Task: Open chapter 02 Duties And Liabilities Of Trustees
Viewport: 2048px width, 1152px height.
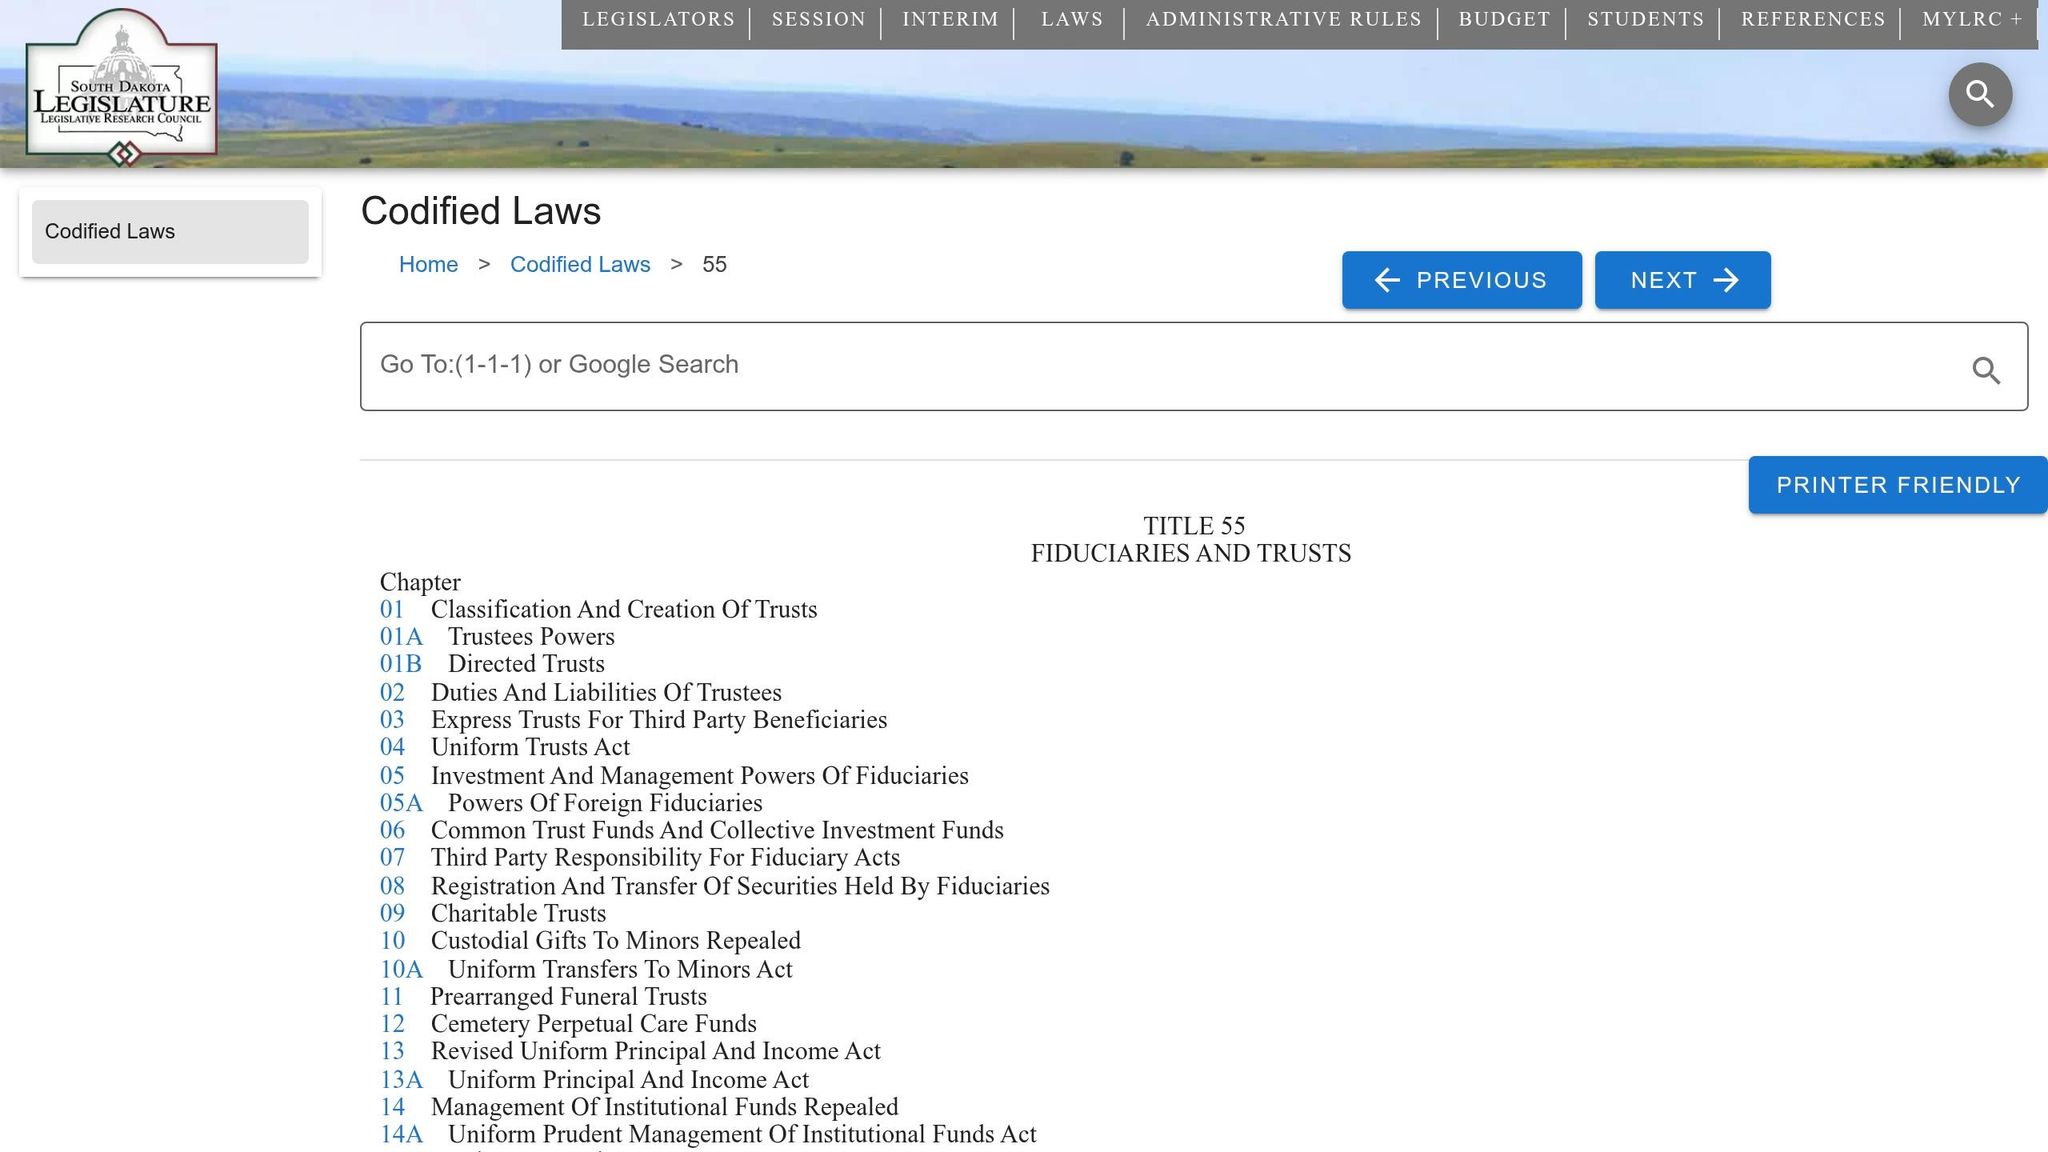Action: point(392,693)
